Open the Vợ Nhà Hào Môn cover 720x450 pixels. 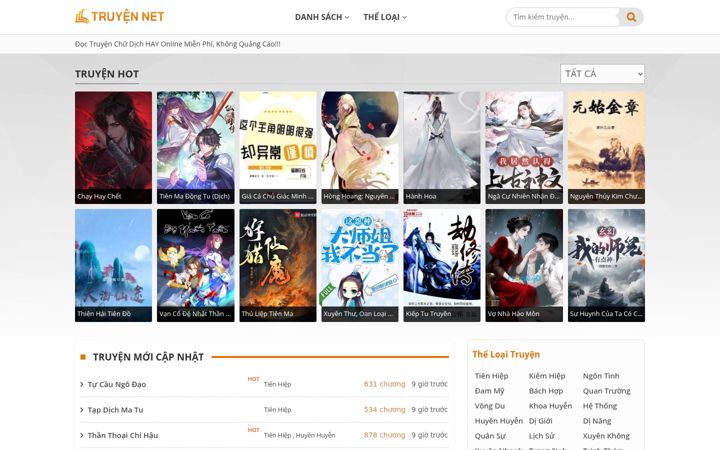click(x=524, y=265)
